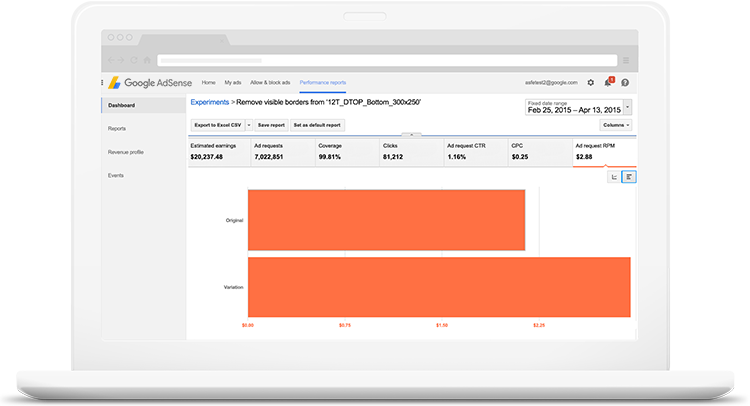Expand the date range dropdown arrow
750x406 pixels.
tap(628, 107)
